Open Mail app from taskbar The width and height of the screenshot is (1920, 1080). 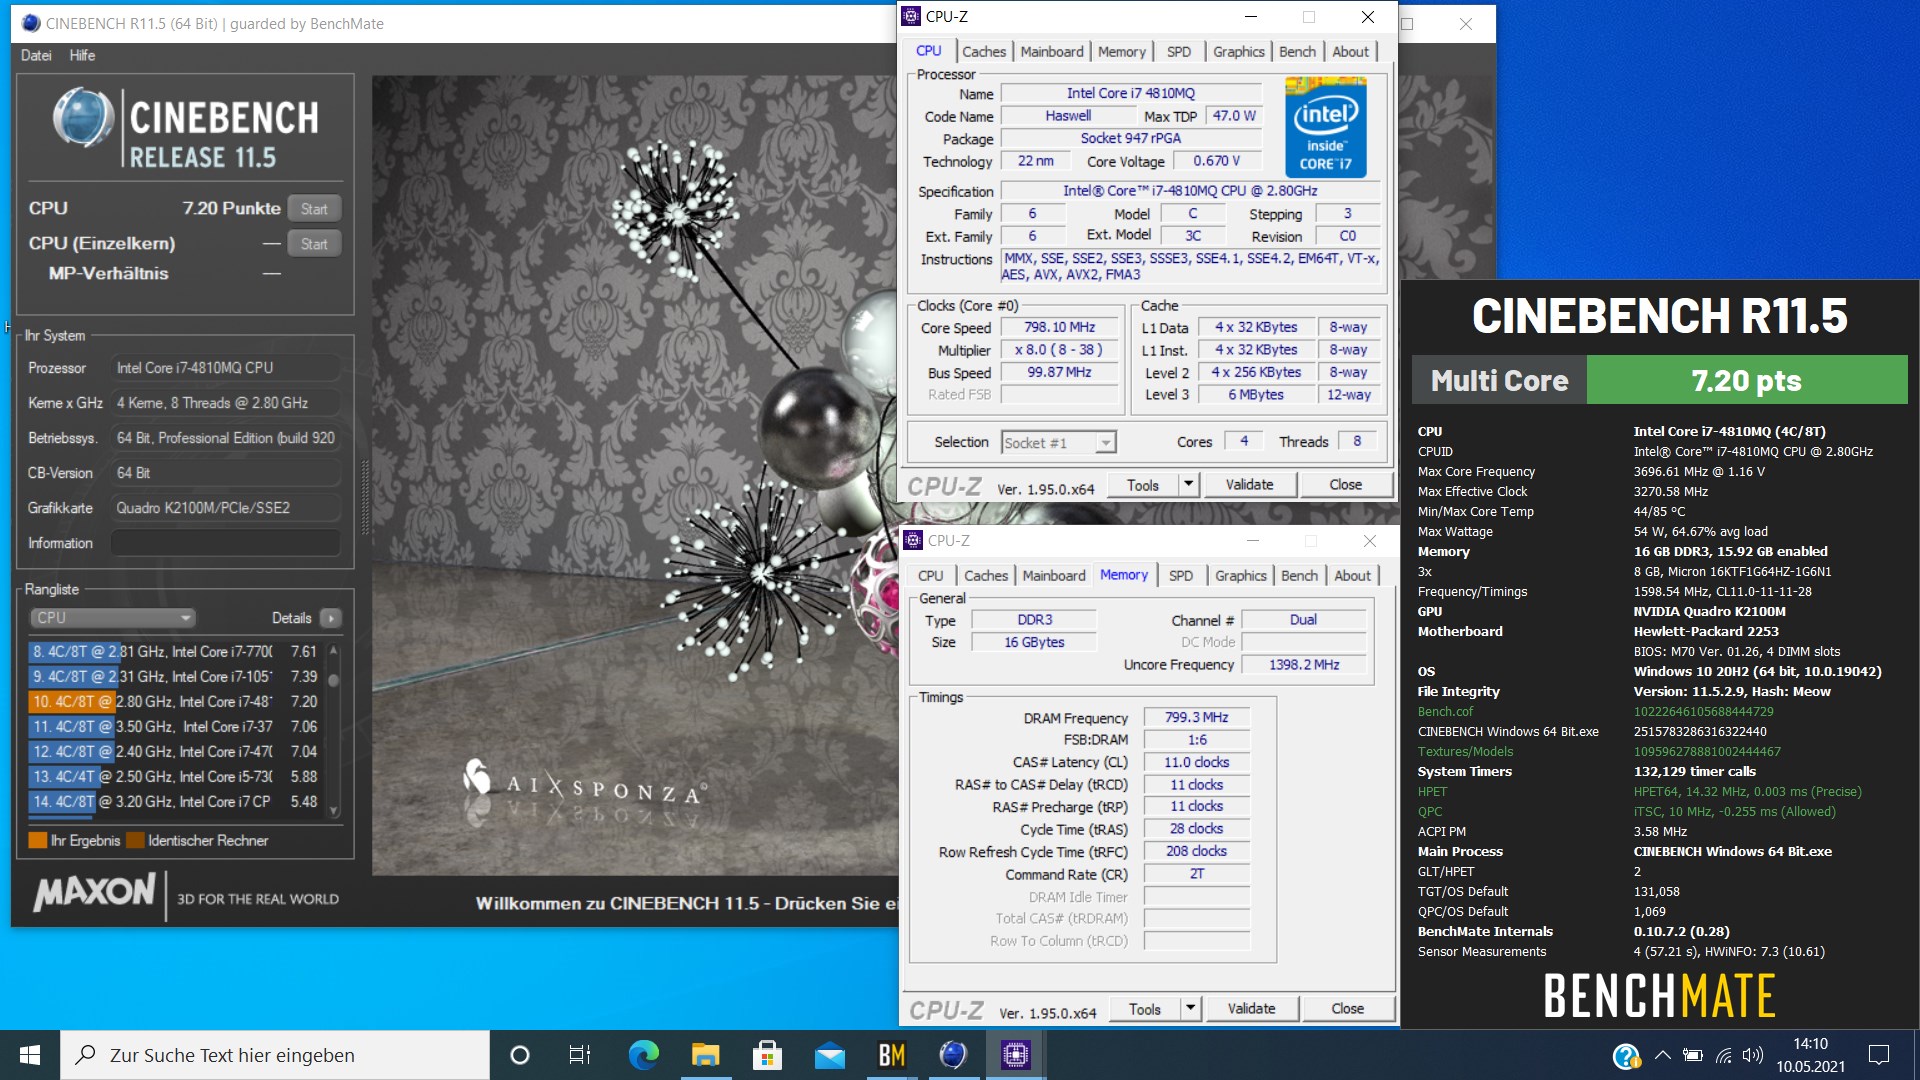829,1055
